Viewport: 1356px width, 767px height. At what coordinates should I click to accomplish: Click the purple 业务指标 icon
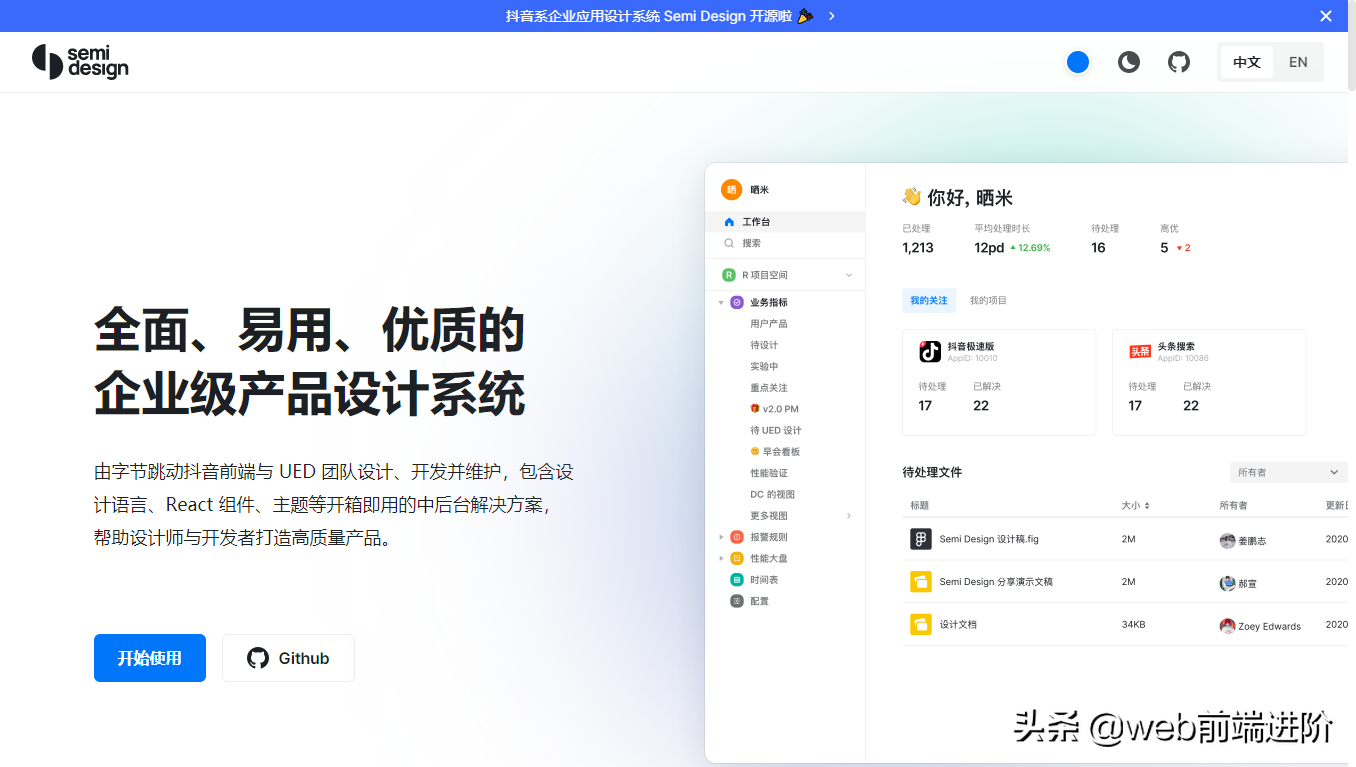pos(737,302)
